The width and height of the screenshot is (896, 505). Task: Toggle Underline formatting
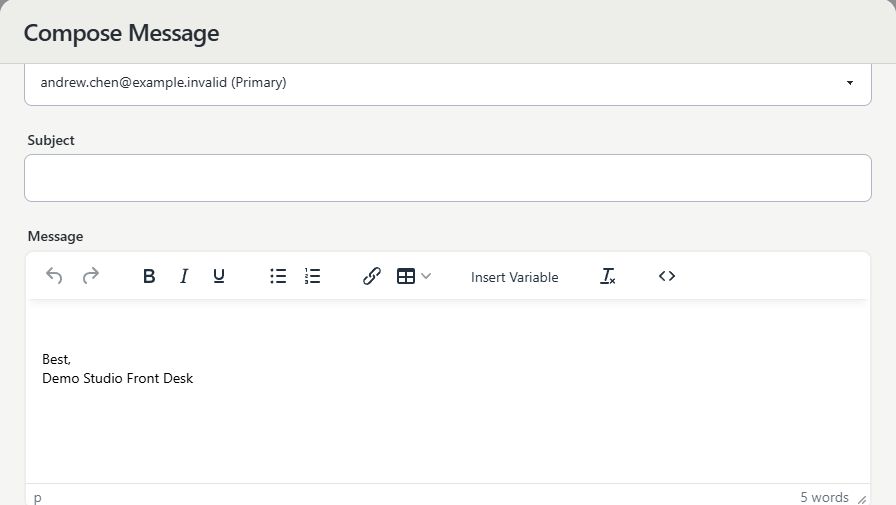coord(219,276)
